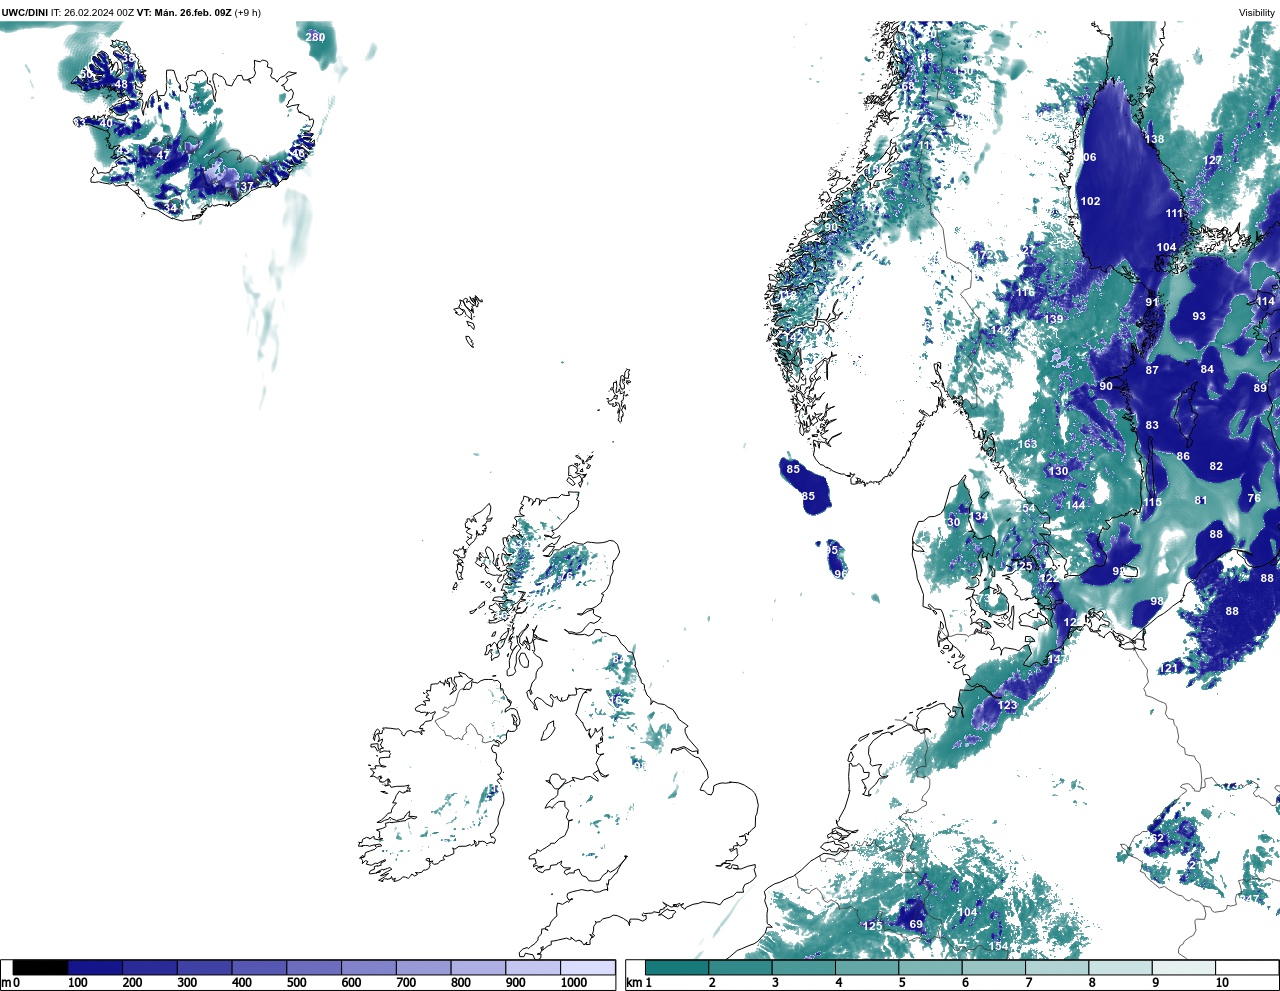This screenshot has height=991, width=1280.
Task: Click the black 0–100 m legend swatch
Action: pyautogui.click(x=41, y=967)
